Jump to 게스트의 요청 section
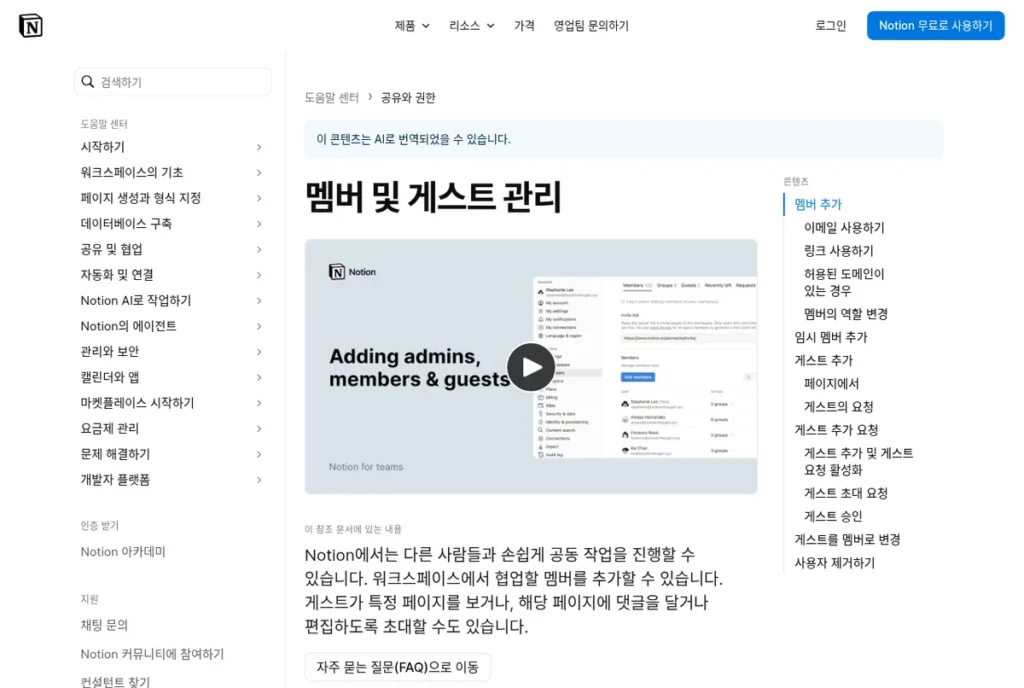1024x688 pixels. [x=839, y=407]
